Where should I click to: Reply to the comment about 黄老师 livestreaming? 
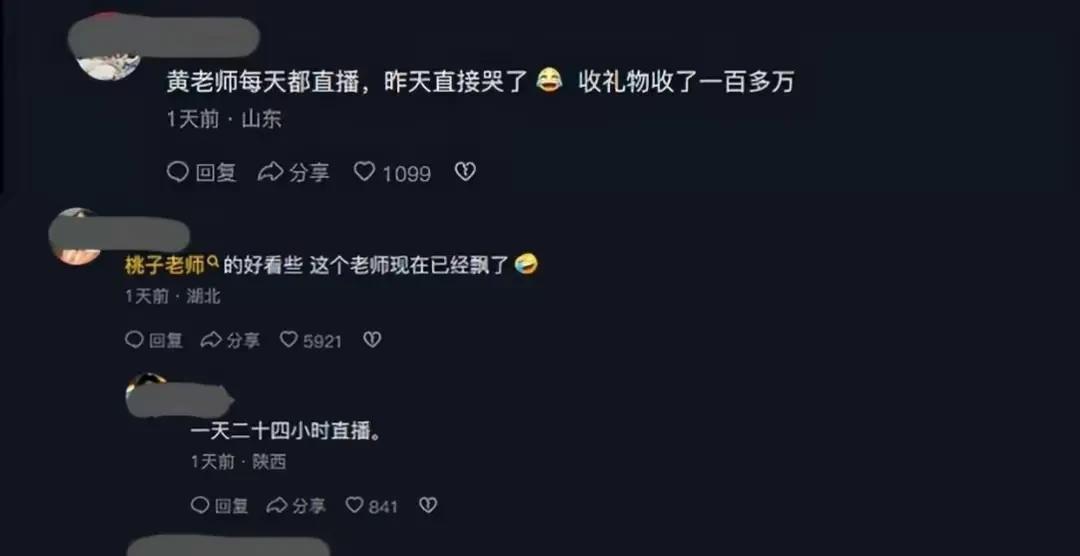coord(202,172)
